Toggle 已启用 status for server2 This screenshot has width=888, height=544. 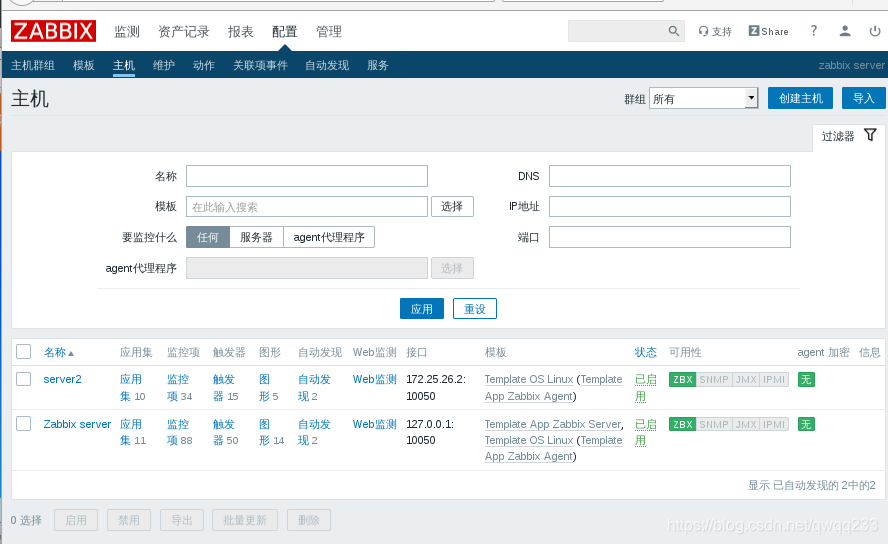pos(646,388)
